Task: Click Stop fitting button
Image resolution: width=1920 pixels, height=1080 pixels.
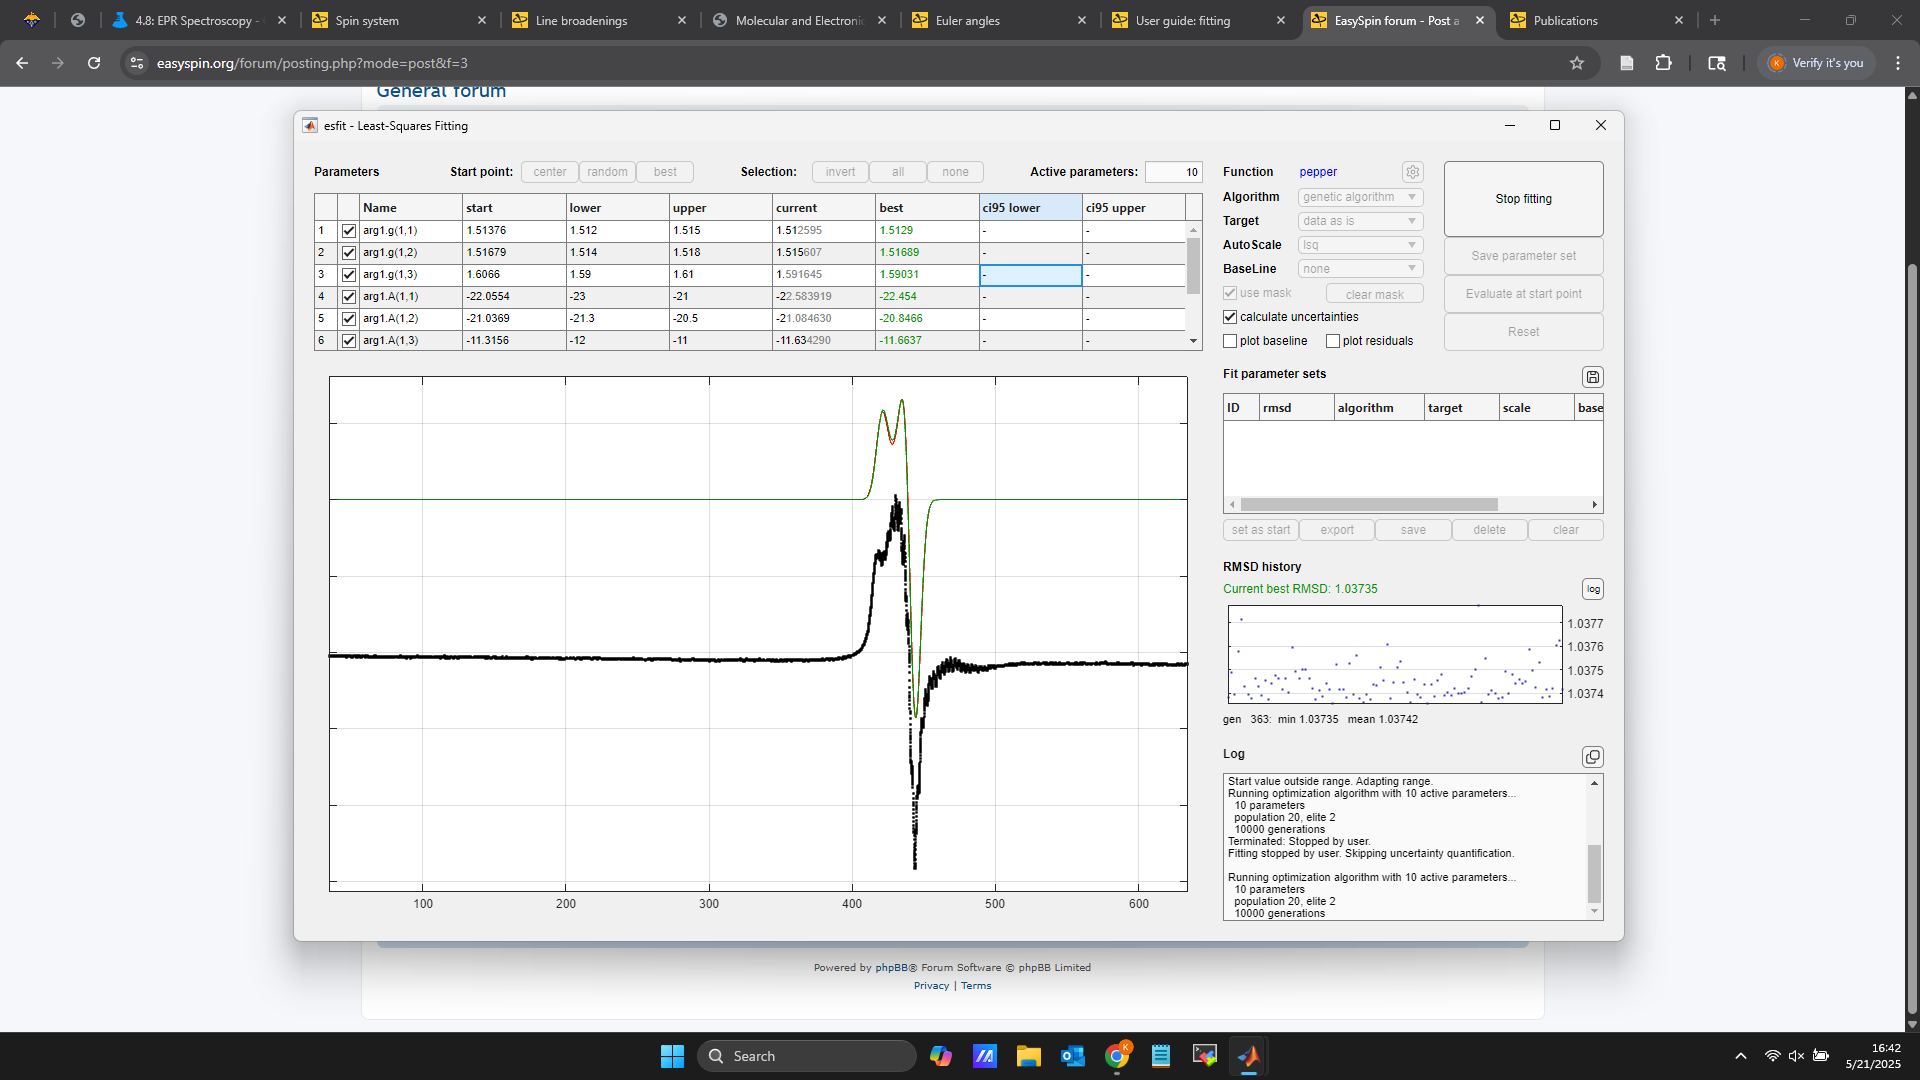Action: pos(1523,199)
